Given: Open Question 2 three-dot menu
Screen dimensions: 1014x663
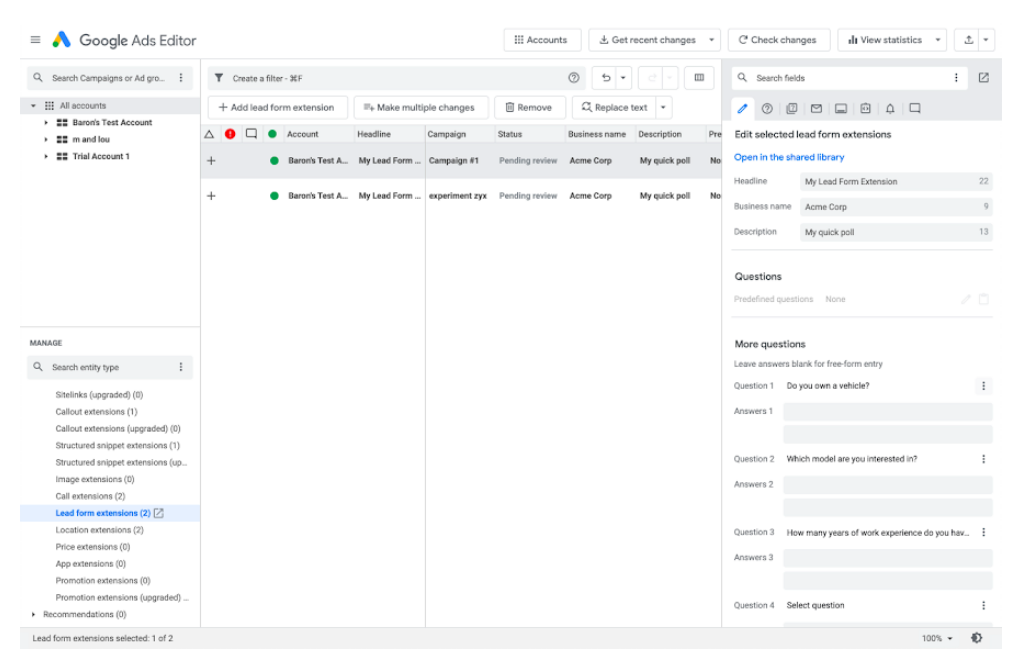Looking at the screenshot, I should [x=984, y=459].
